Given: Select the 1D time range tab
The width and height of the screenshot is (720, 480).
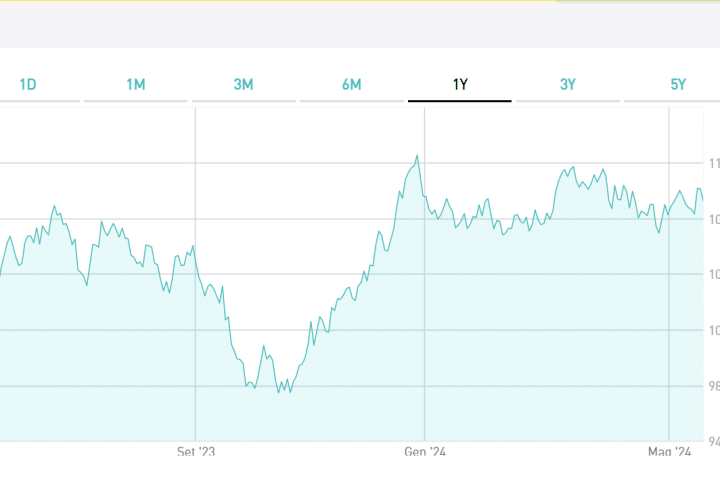Looking at the screenshot, I should coord(28,85).
